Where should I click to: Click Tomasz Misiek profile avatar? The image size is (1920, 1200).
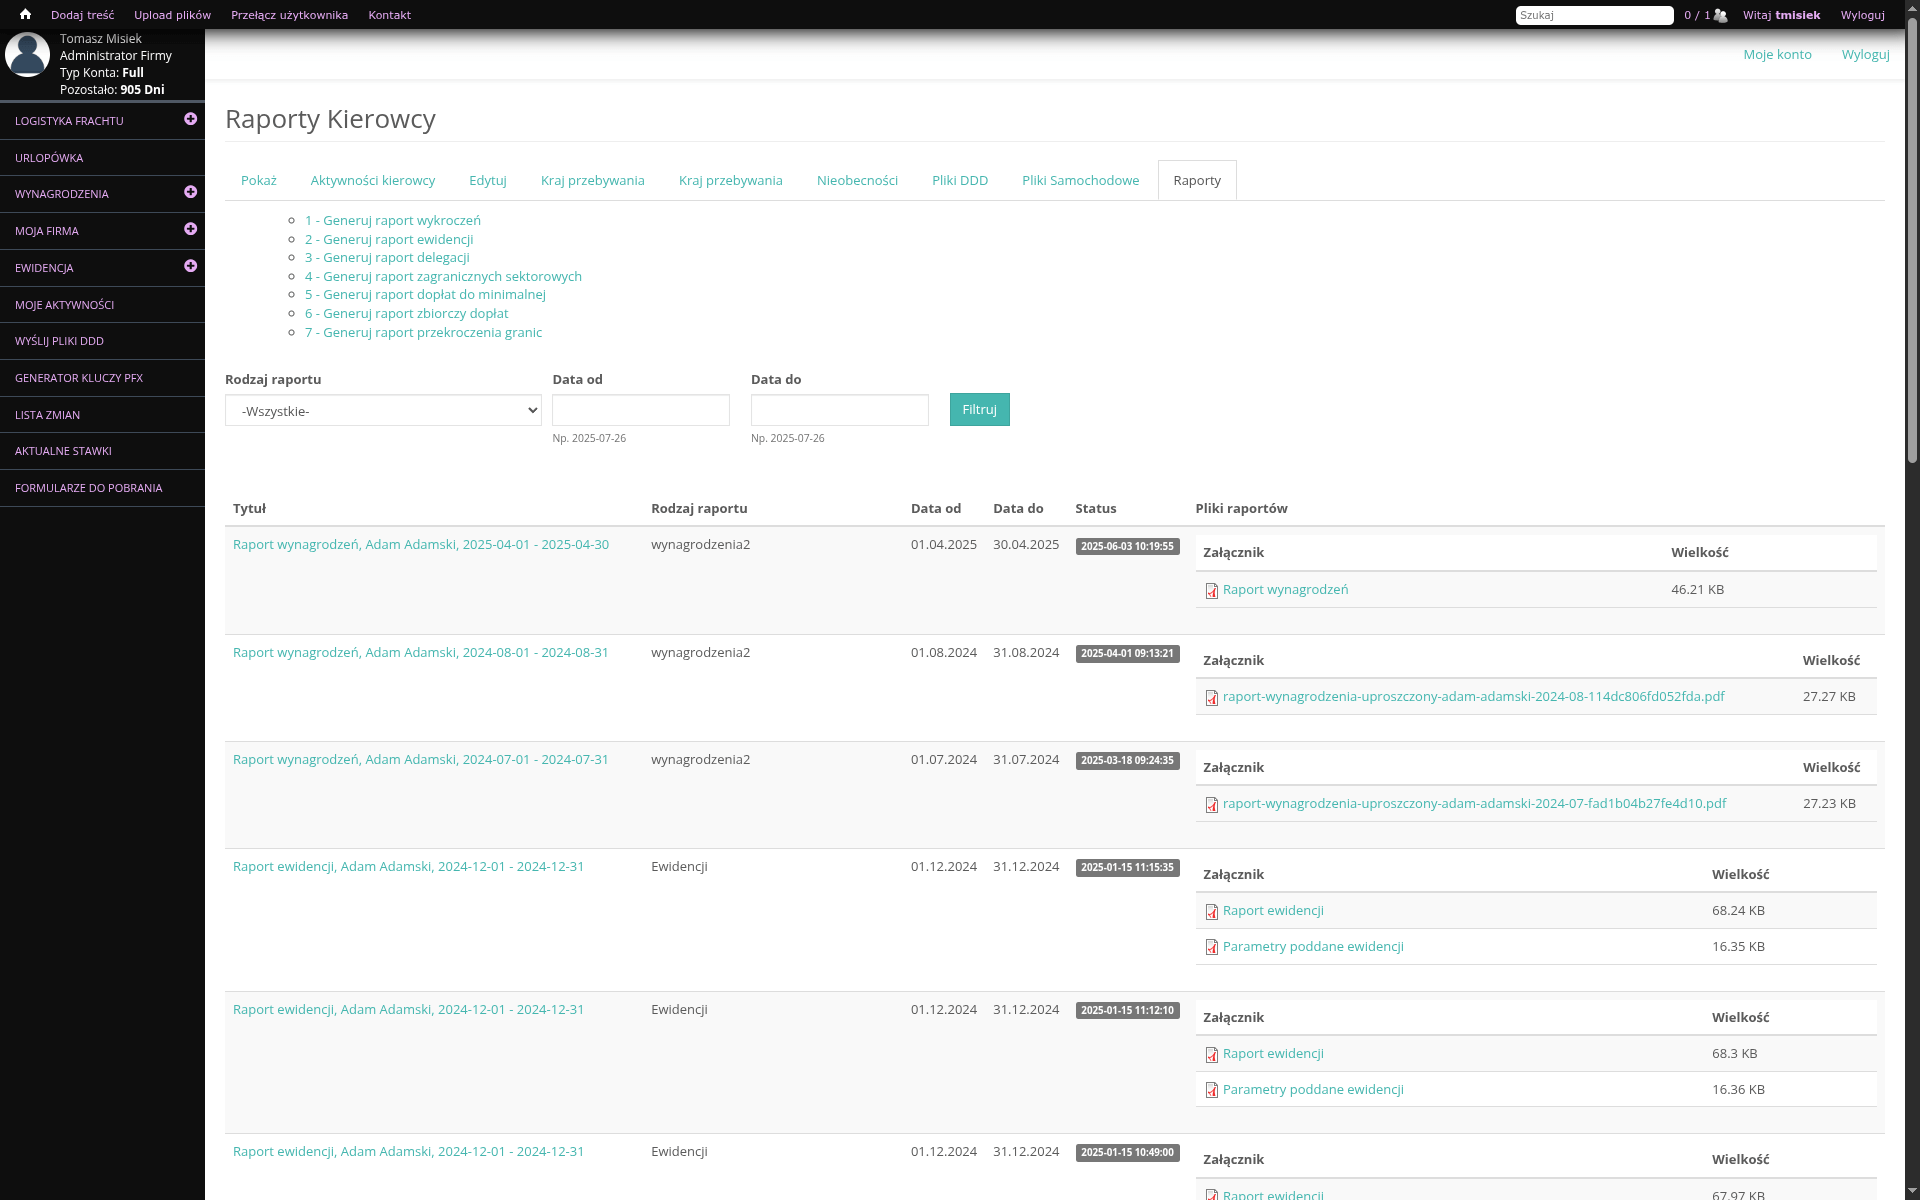(27, 55)
